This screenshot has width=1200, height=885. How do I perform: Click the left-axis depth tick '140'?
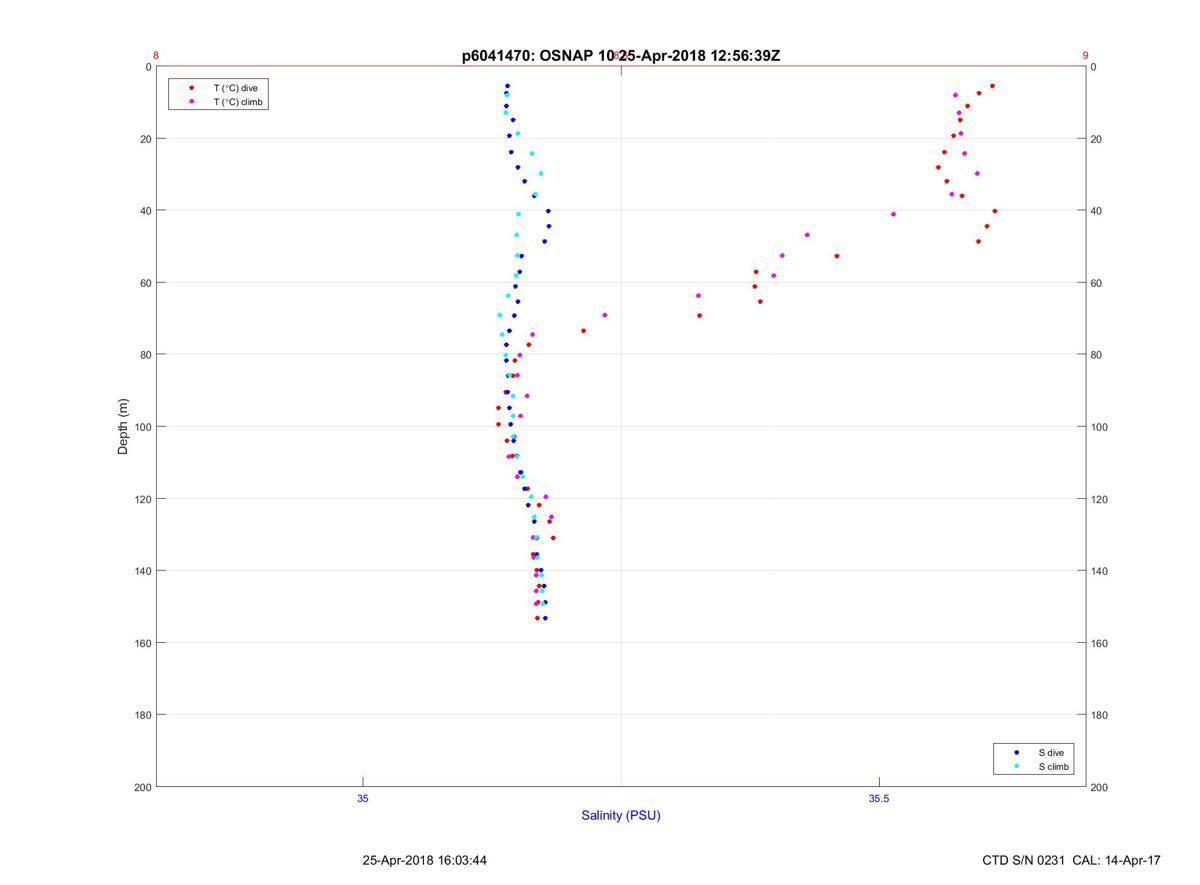[x=142, y=571]
